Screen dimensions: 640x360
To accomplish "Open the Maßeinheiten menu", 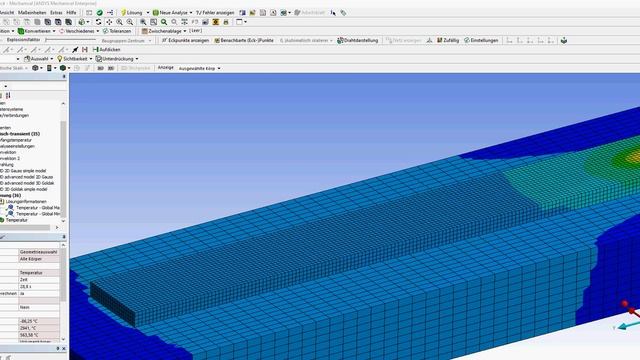I will [x=32, y=13].
